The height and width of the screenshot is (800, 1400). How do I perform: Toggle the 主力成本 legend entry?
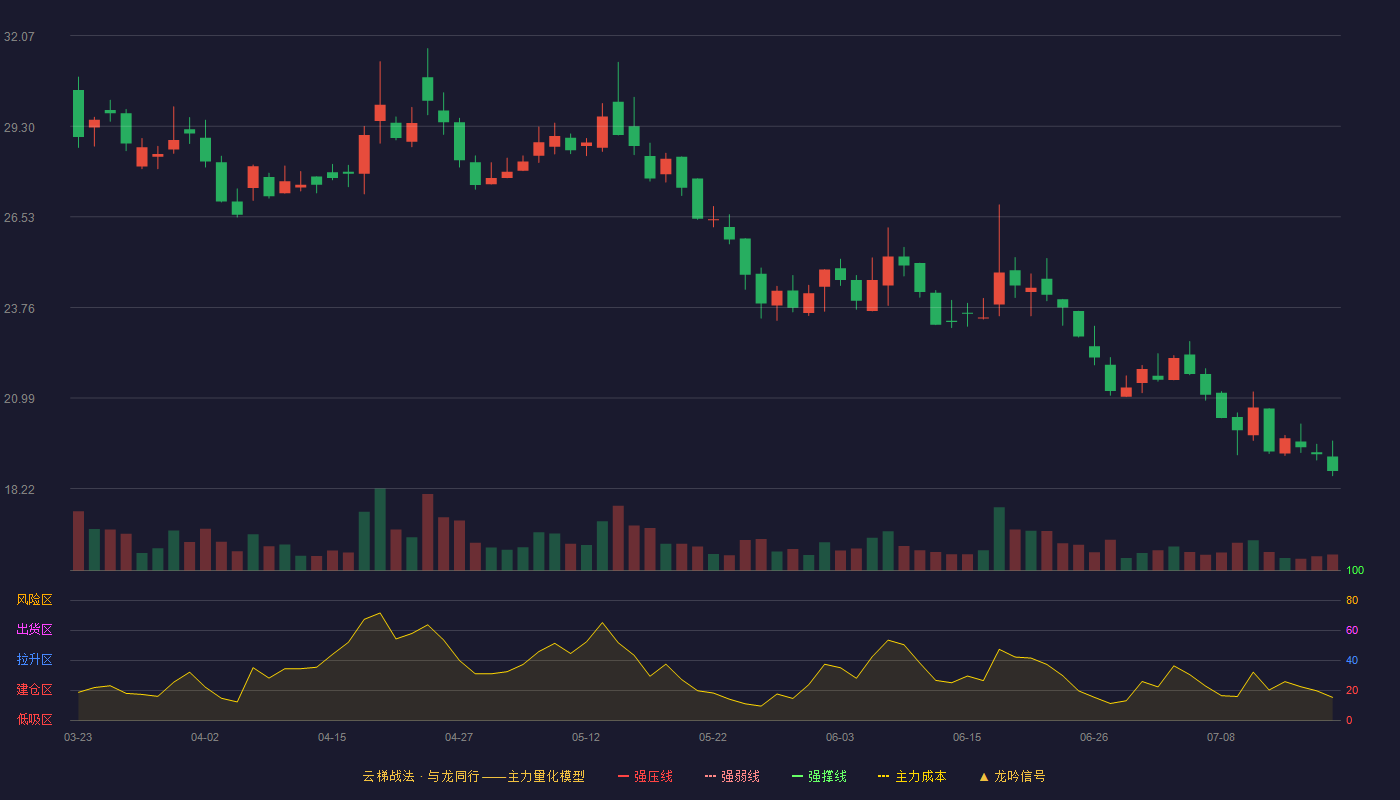(x=912, y=776)
